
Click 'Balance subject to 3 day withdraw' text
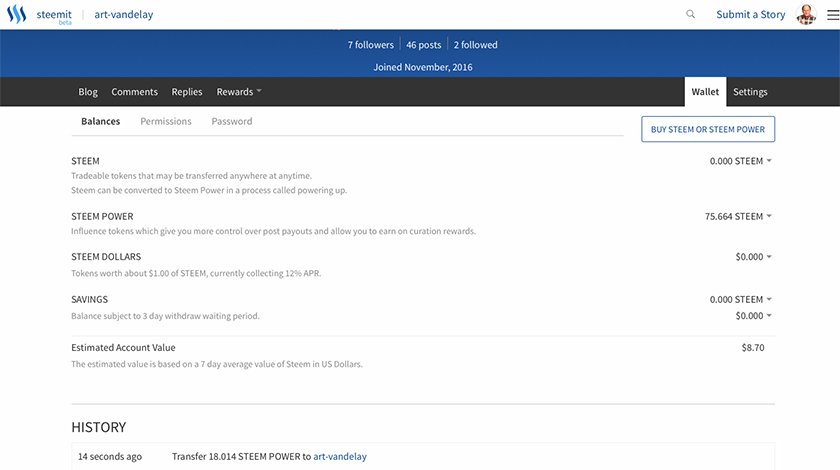165,316
